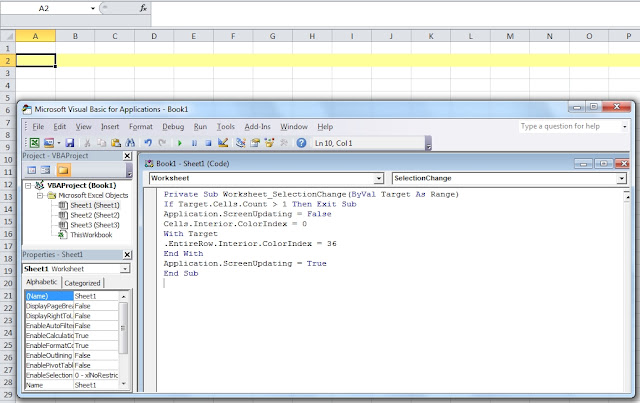The image size is (640, 403).
Task: Open Find with the binoculars icon
Action: (x=130, y=143)
